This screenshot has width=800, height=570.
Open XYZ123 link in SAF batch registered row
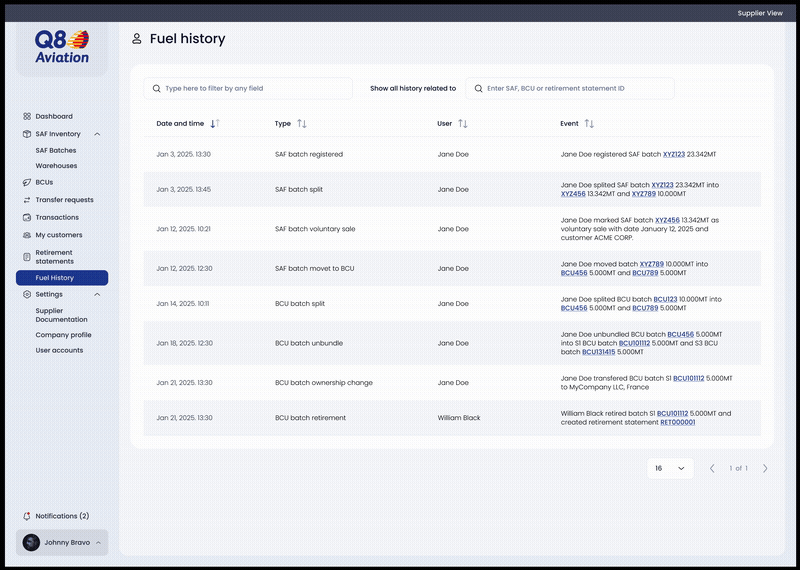click(674, 155)
